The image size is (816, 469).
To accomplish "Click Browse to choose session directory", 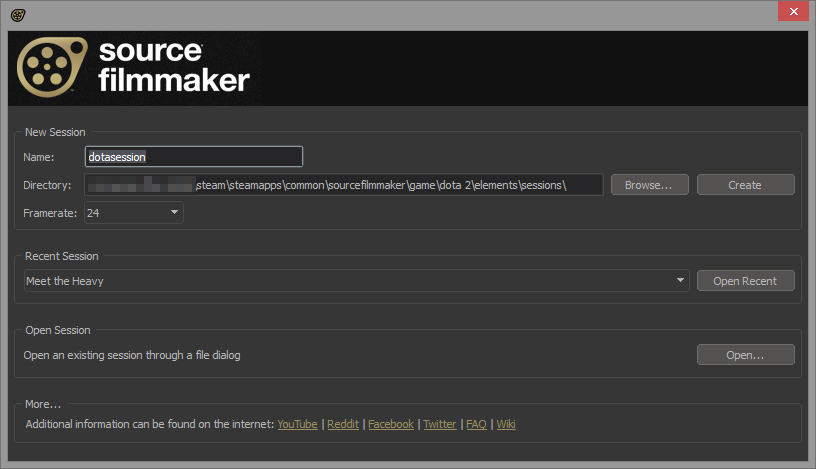I will tap(649, 185).
